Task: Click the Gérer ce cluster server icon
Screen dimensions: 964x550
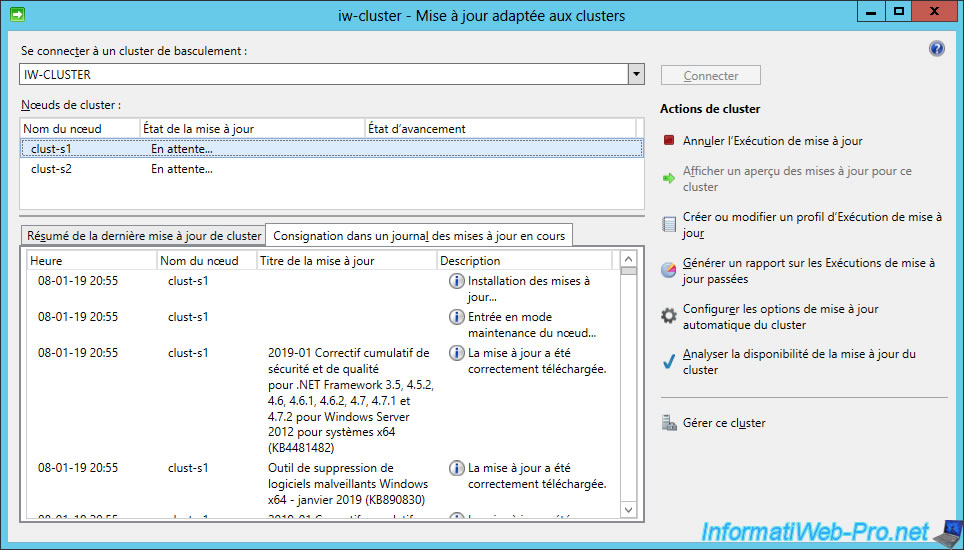Action: pos(669,423)
